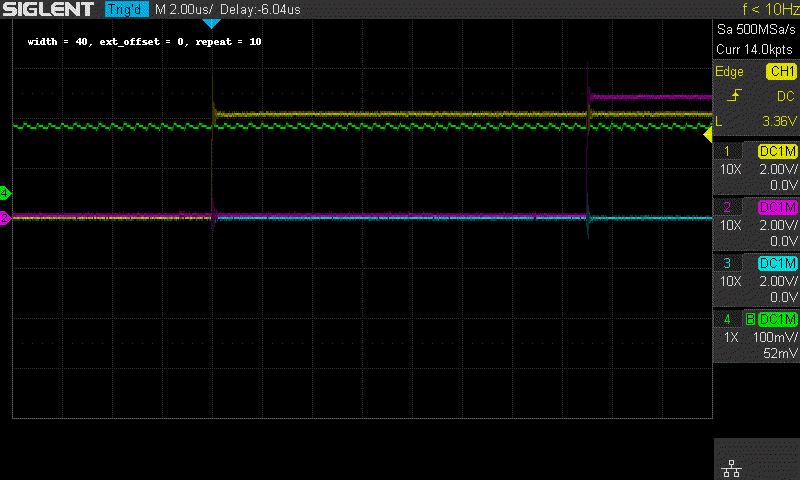Click the yellow trigger level arrow marker
Screen dimensions: 800x480
(x=708, y=135)
